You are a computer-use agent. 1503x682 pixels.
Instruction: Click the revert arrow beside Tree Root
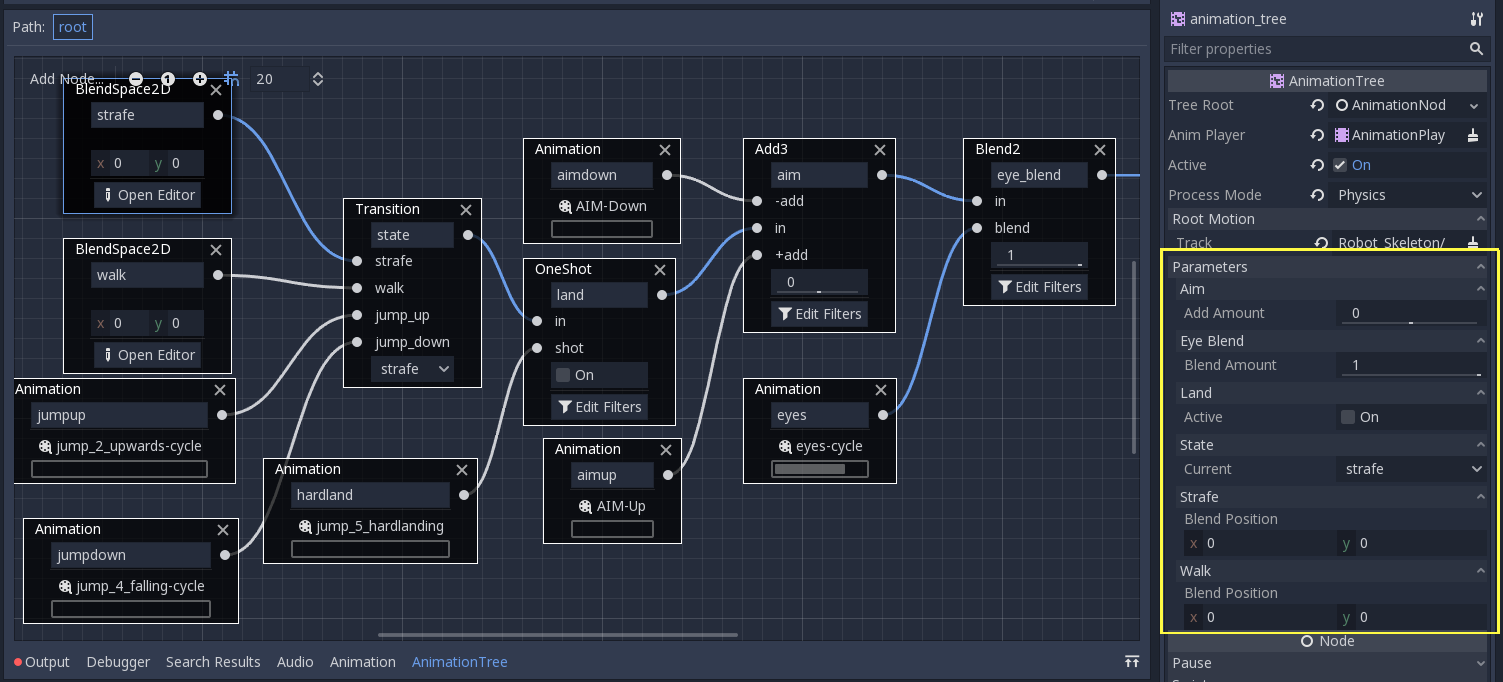tap(1319, 105)
